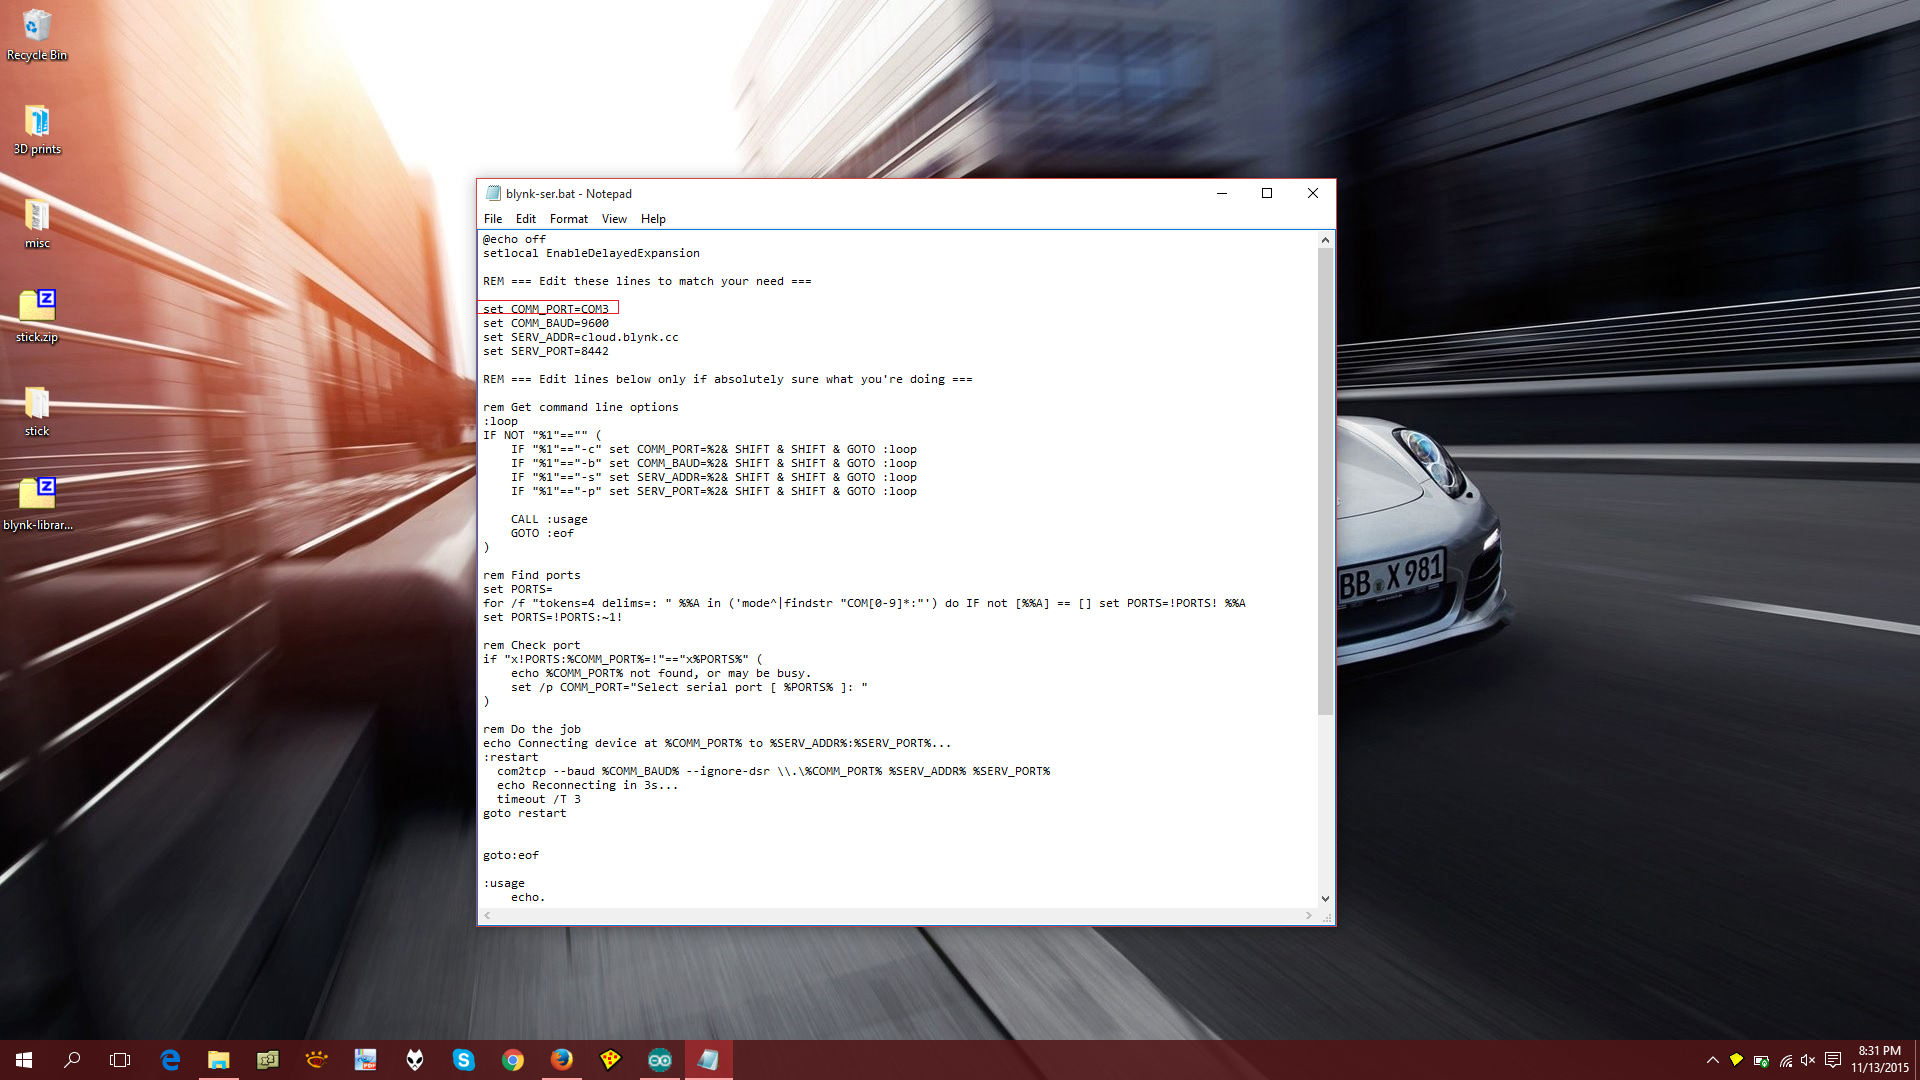
Task: Open the Windows Start menu
Action: (24, 1060)
